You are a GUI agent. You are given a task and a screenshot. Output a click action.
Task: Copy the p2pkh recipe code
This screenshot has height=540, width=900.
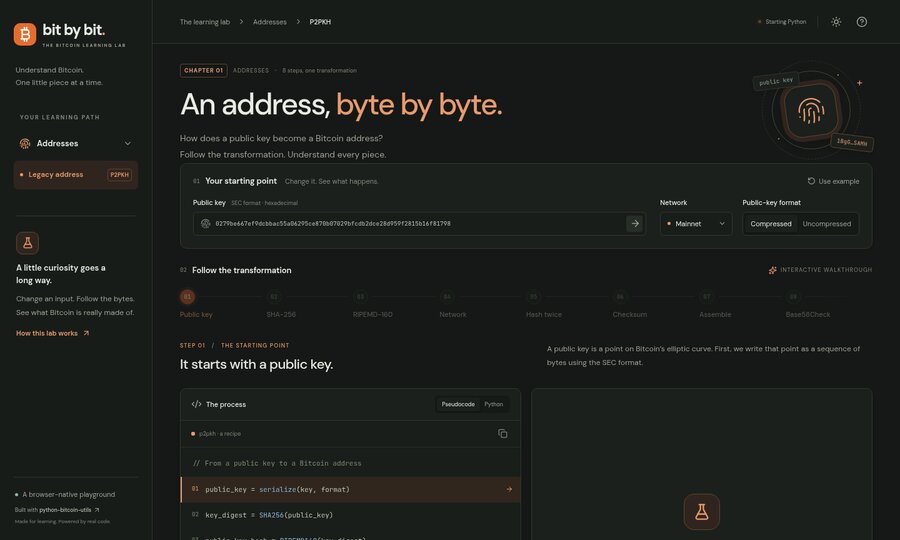pyautogui.click(x=503, y=434)
